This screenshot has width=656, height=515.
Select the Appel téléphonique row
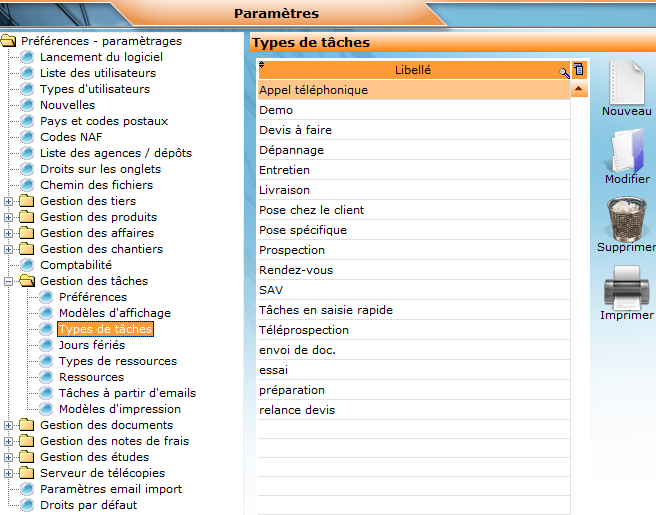click(x=414, y=90)
